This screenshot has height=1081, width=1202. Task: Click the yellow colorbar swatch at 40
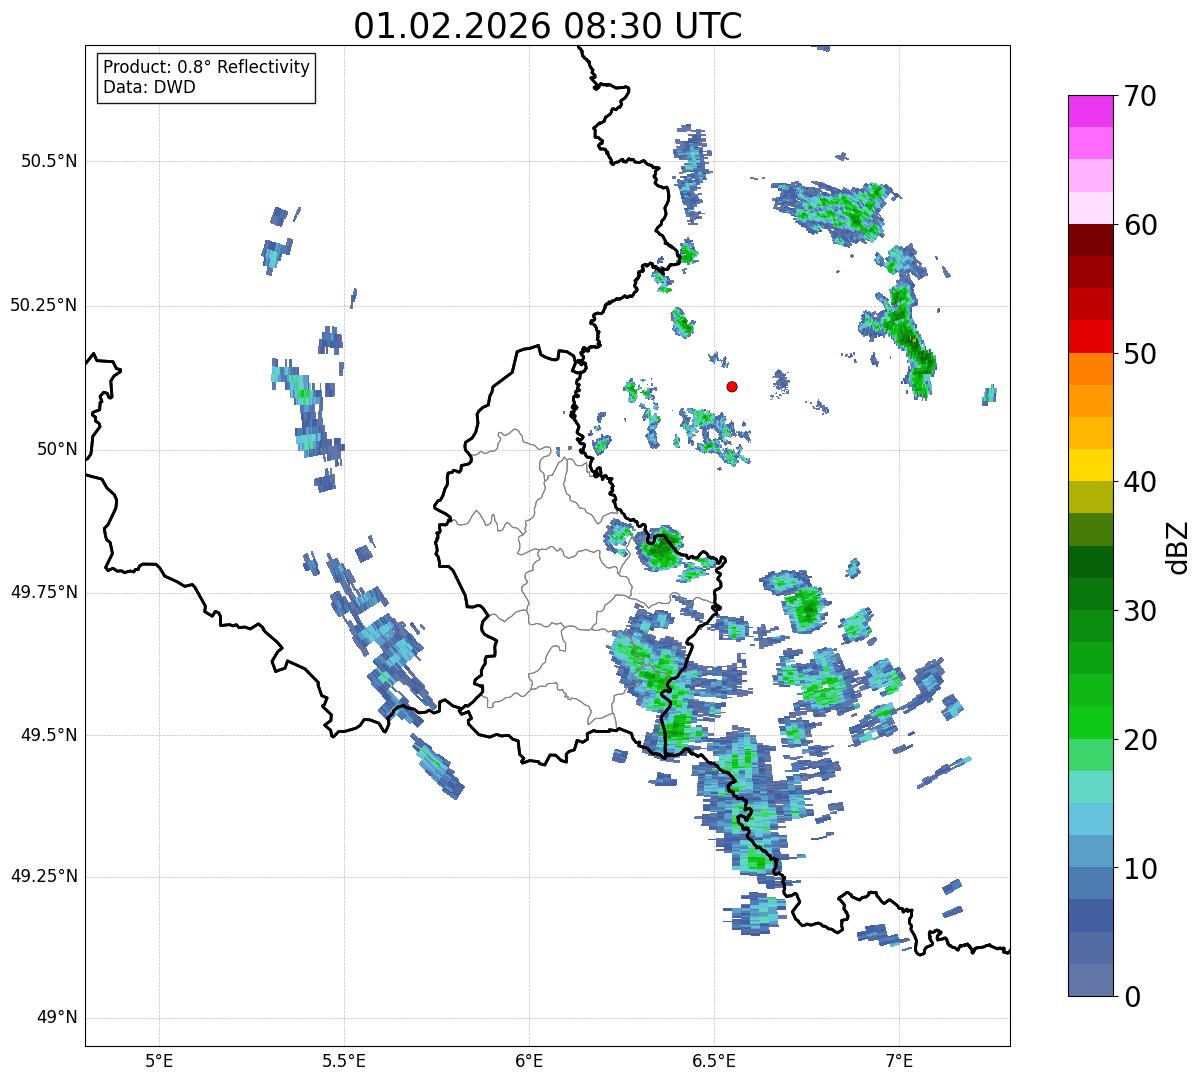1091,466
